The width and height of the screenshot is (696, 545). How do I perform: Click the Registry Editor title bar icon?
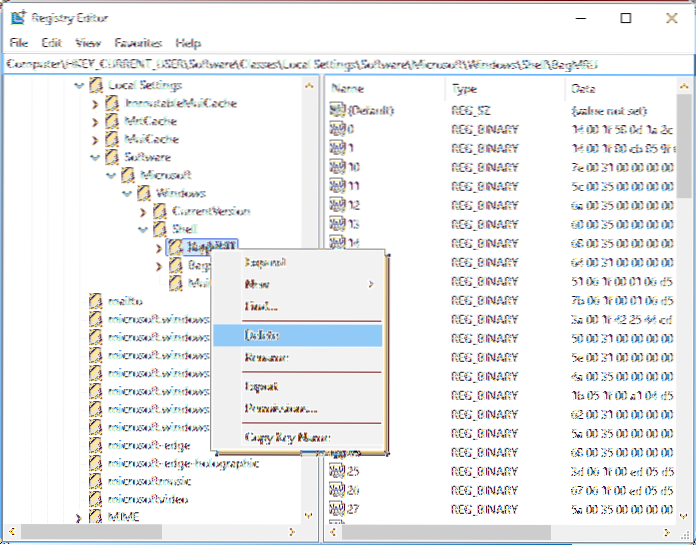coord(19,18)
